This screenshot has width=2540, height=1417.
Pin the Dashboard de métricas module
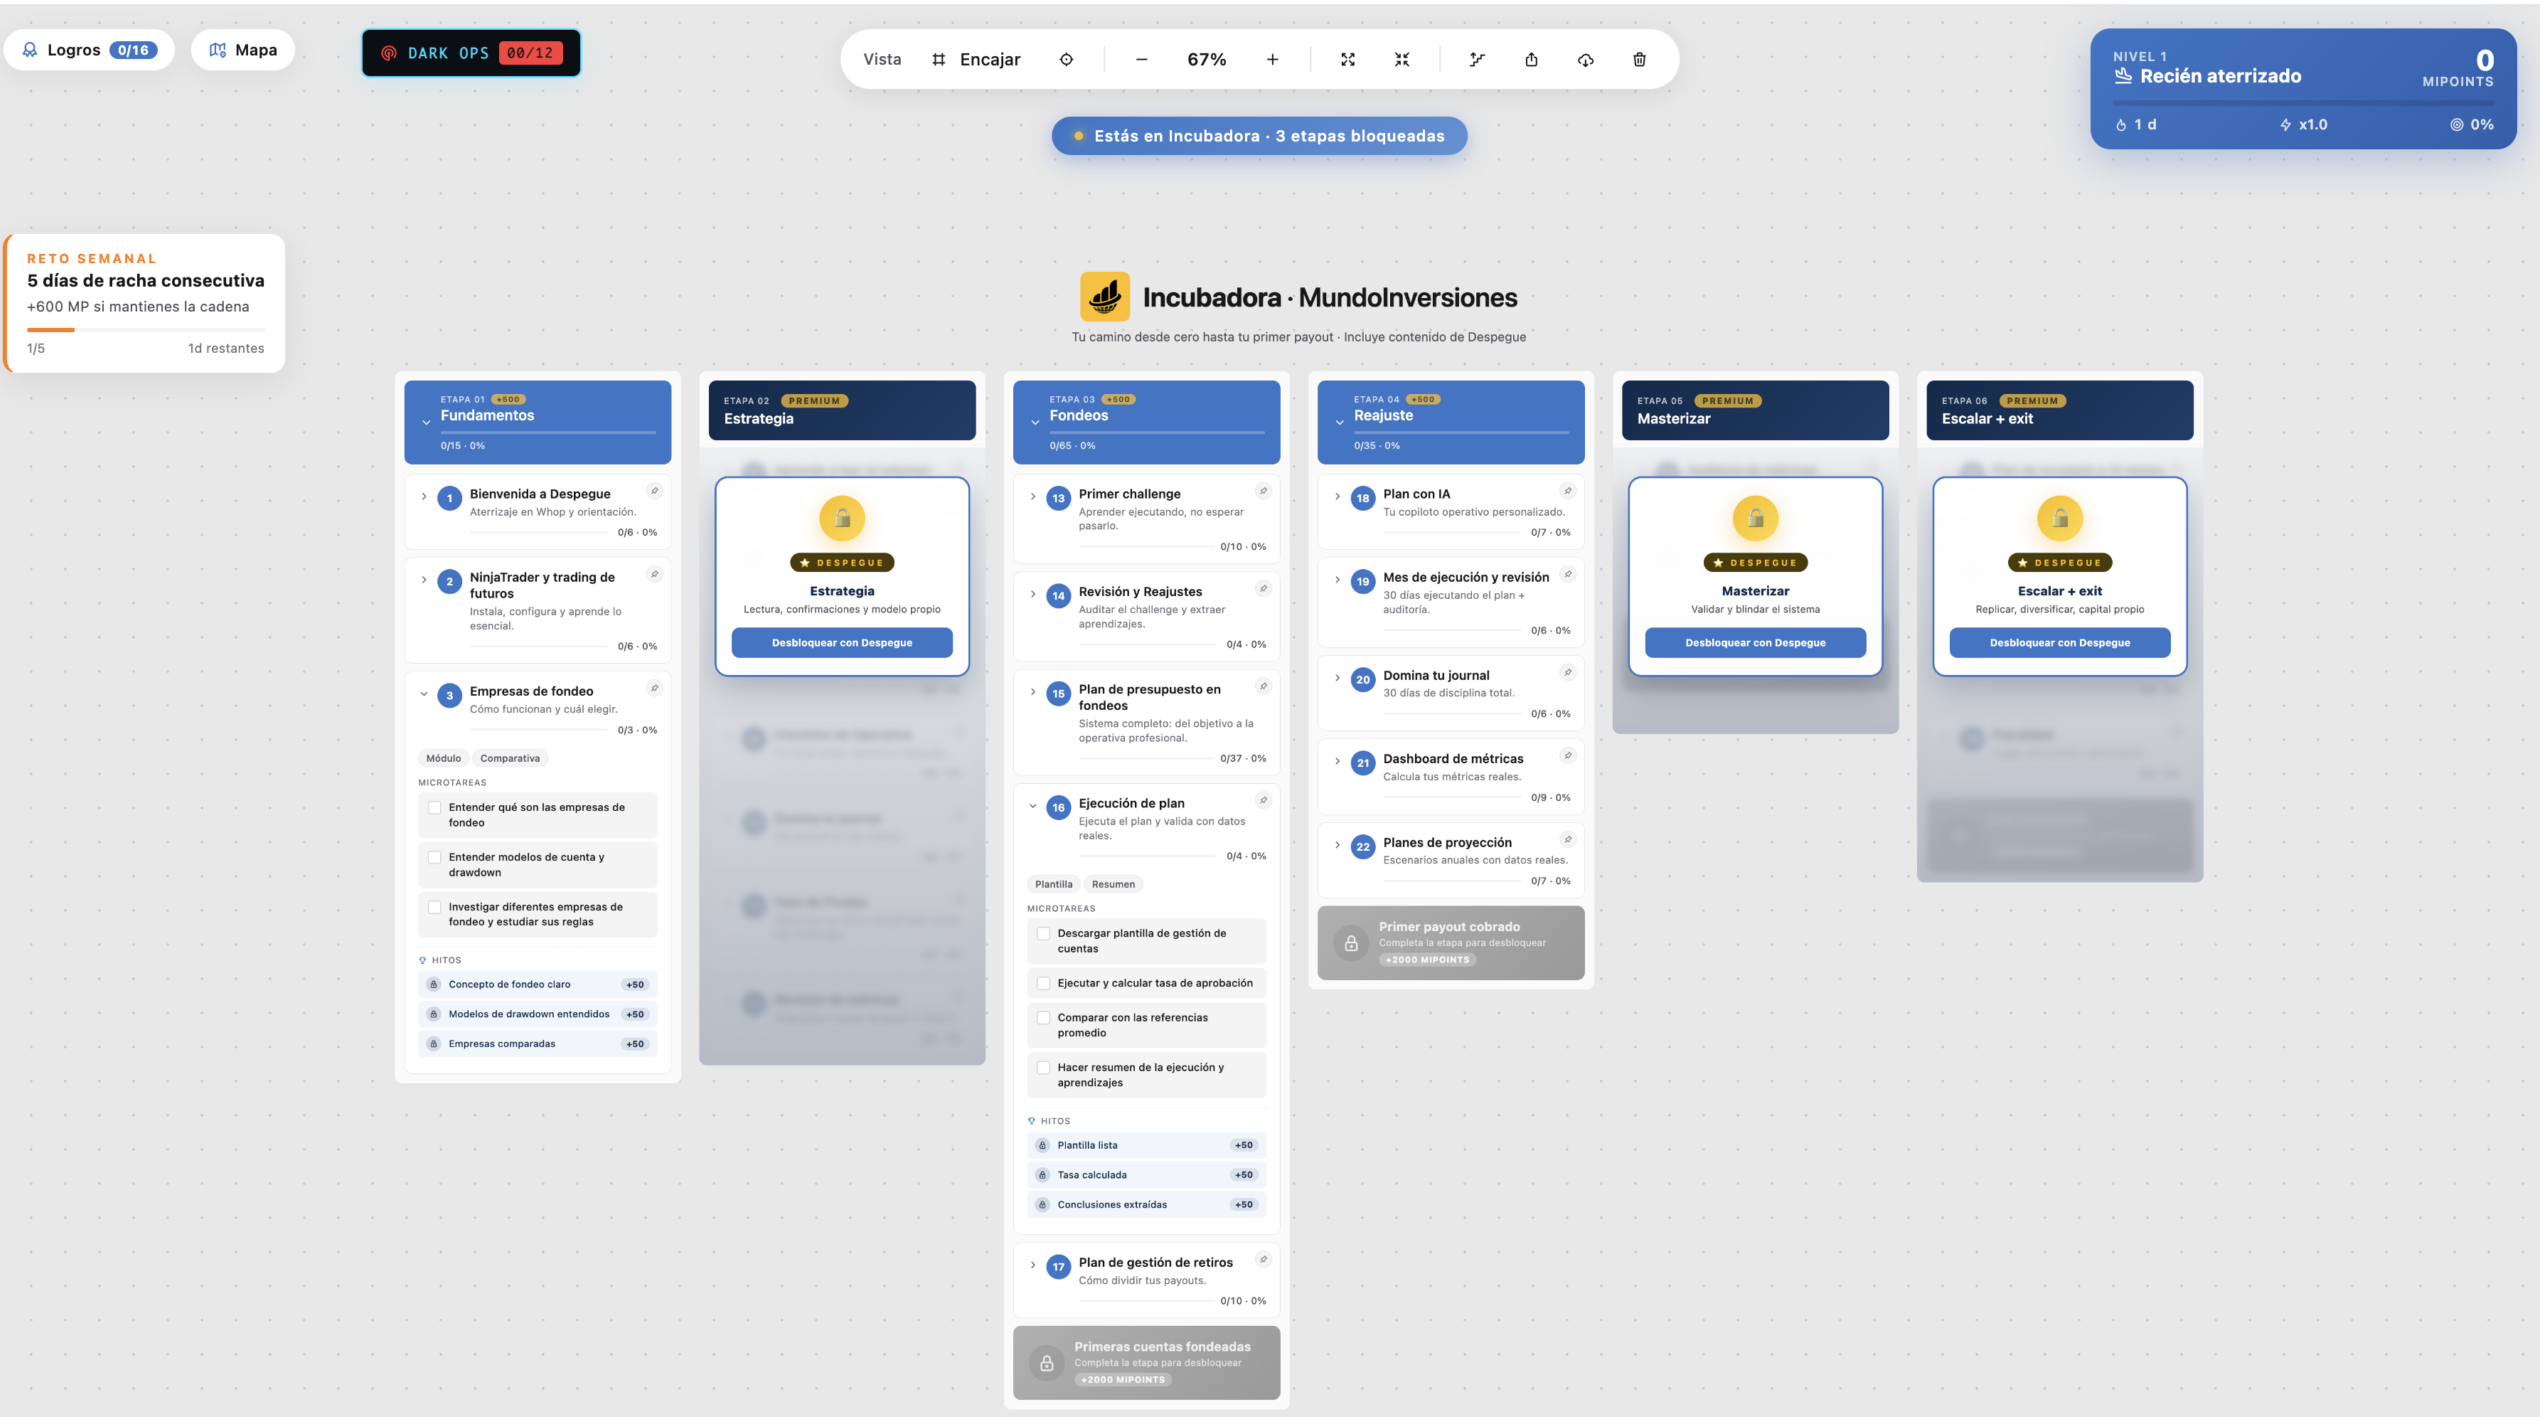pos(1568,756)
